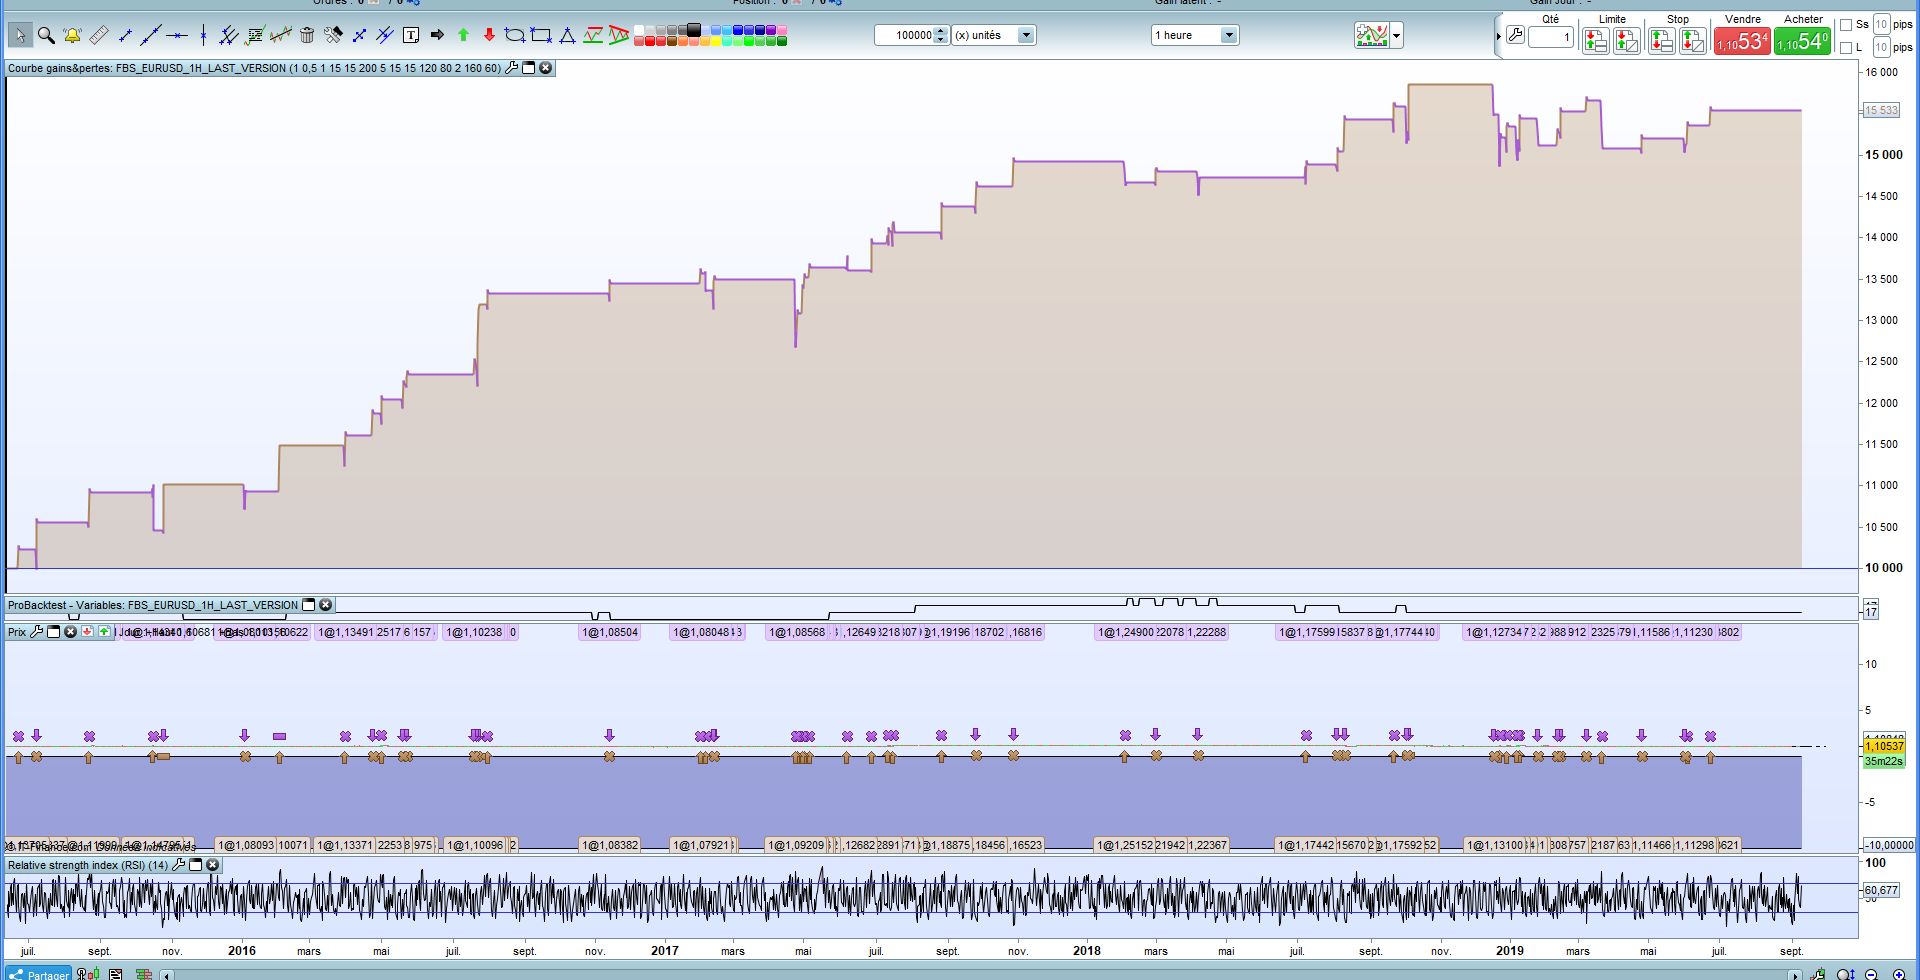Increase the 100000 quantity stepper

(x=940, y=31)
